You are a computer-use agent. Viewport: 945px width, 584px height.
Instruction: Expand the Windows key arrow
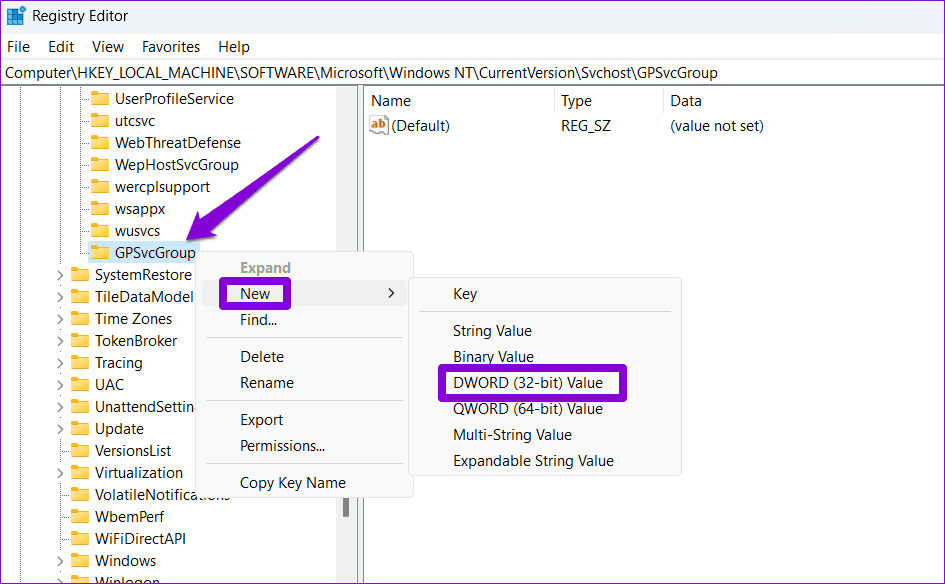58,560
